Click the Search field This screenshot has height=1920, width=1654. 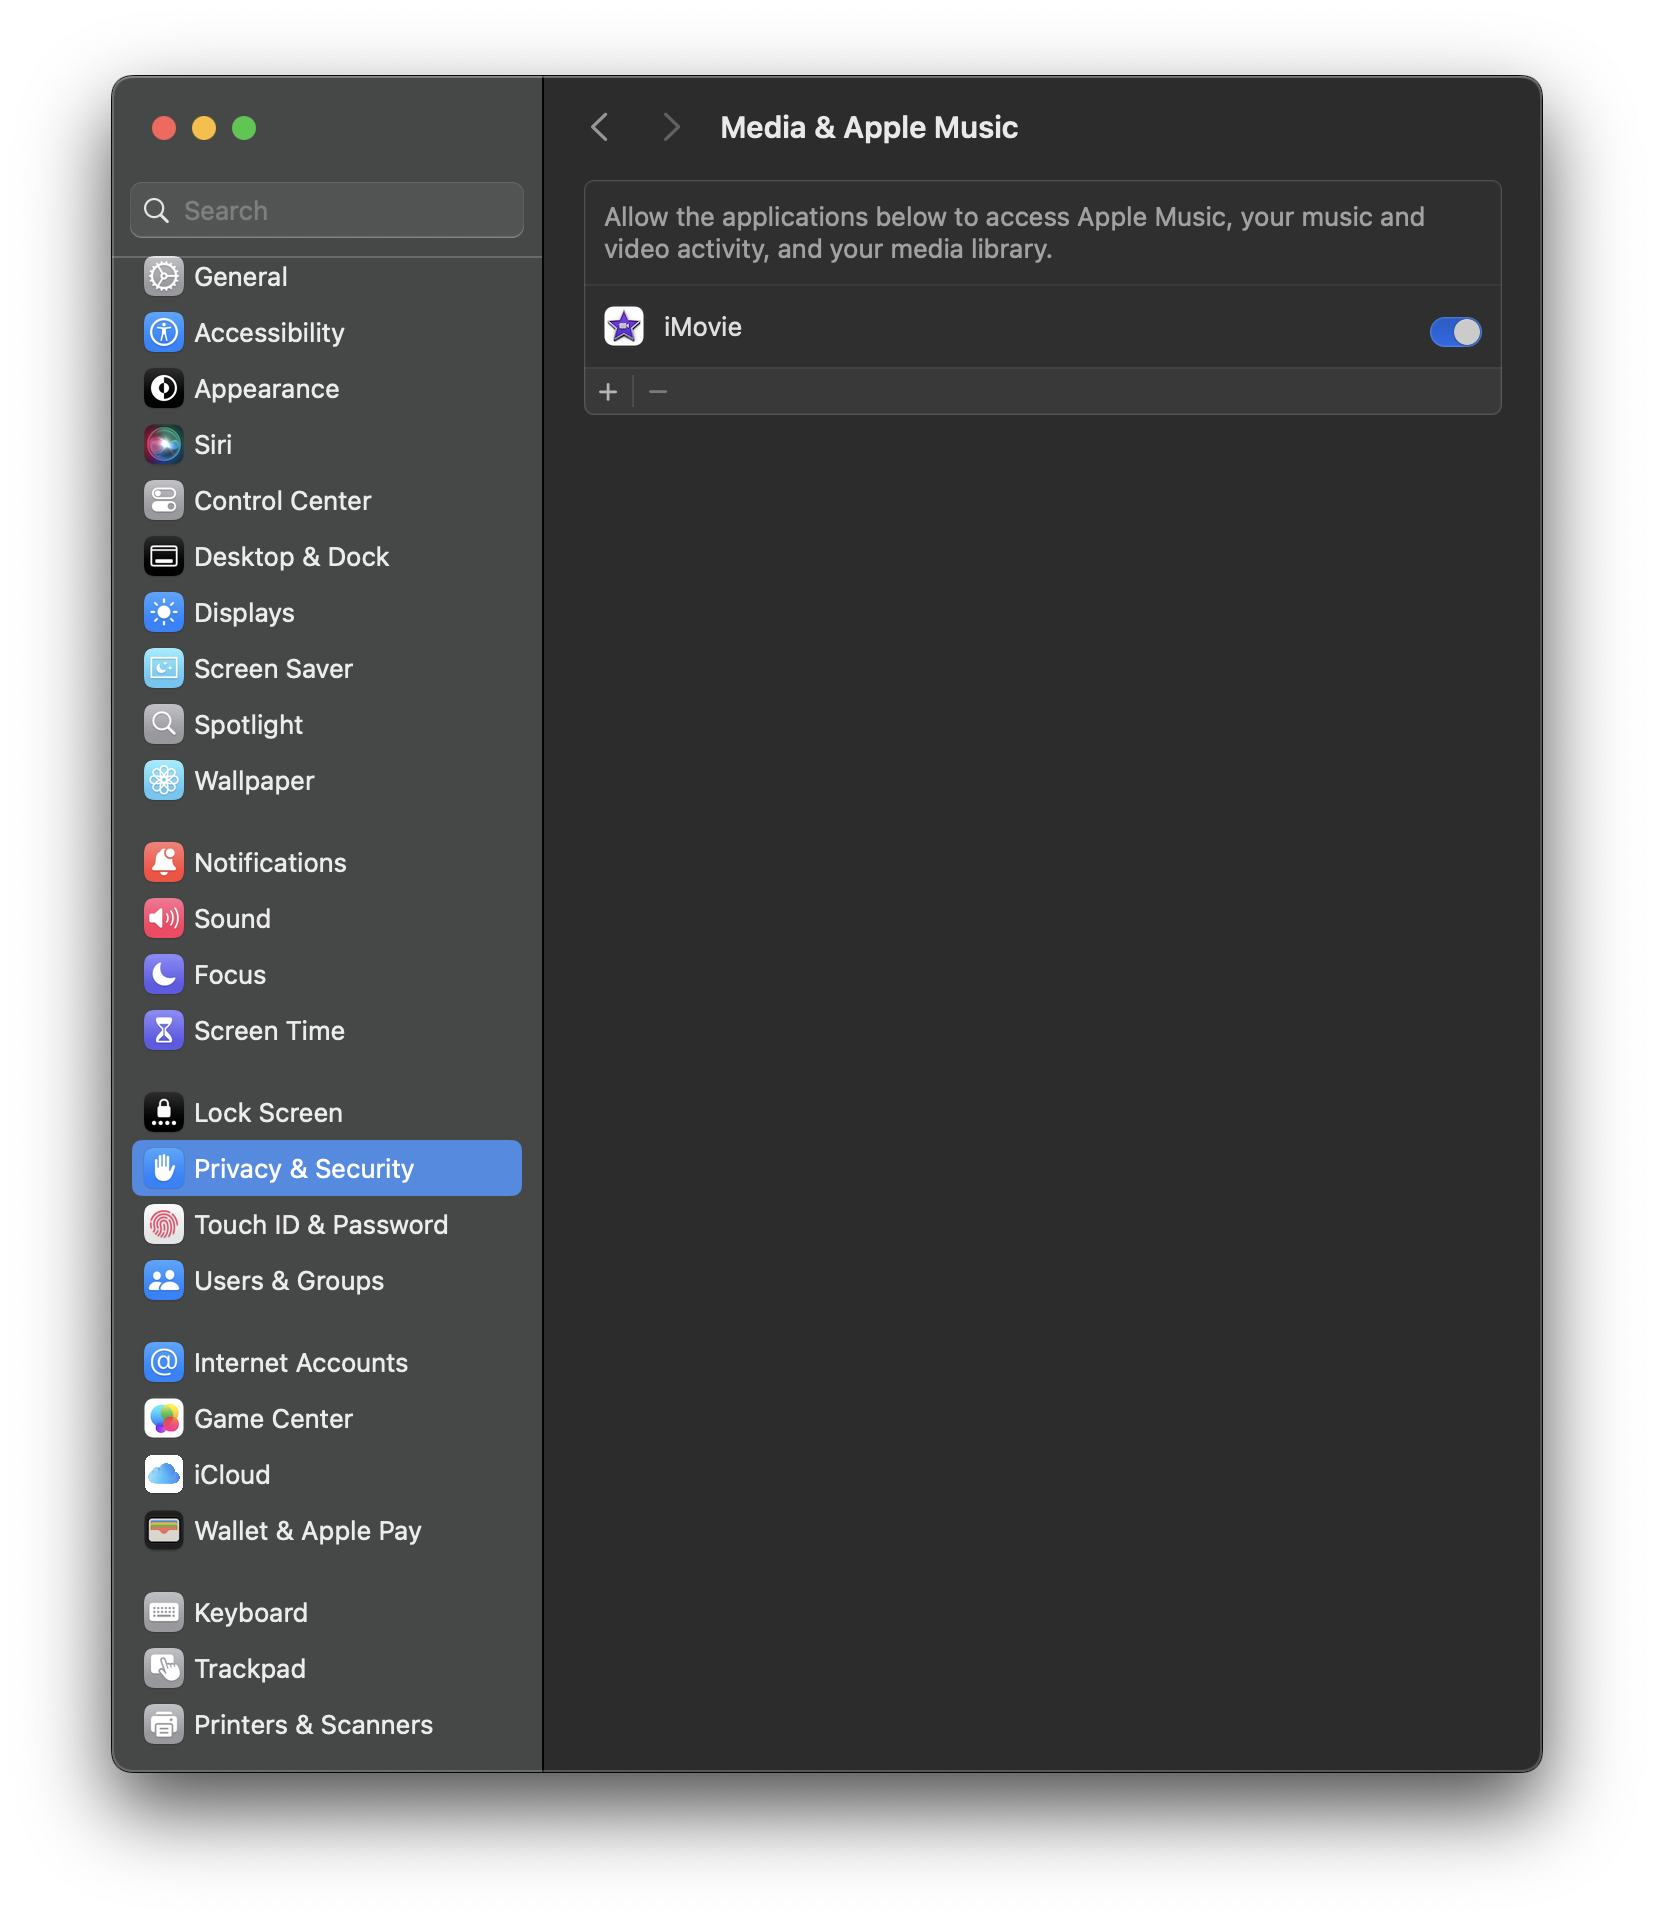327,210
